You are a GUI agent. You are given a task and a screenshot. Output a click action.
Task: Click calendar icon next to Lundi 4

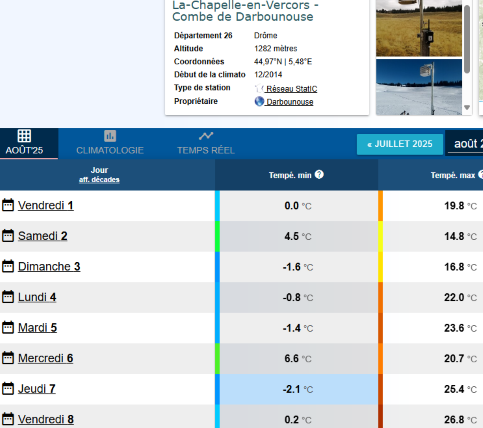tap(8, 297)
